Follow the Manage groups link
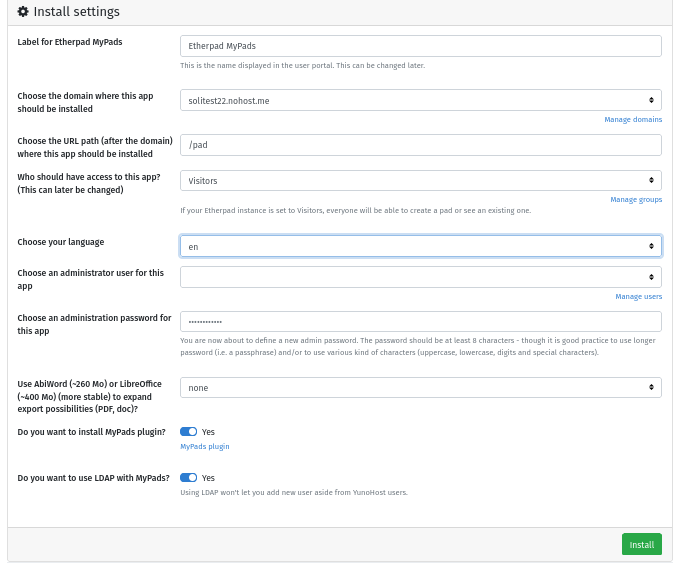Screen dimensions: 680x570 (636, 200)
